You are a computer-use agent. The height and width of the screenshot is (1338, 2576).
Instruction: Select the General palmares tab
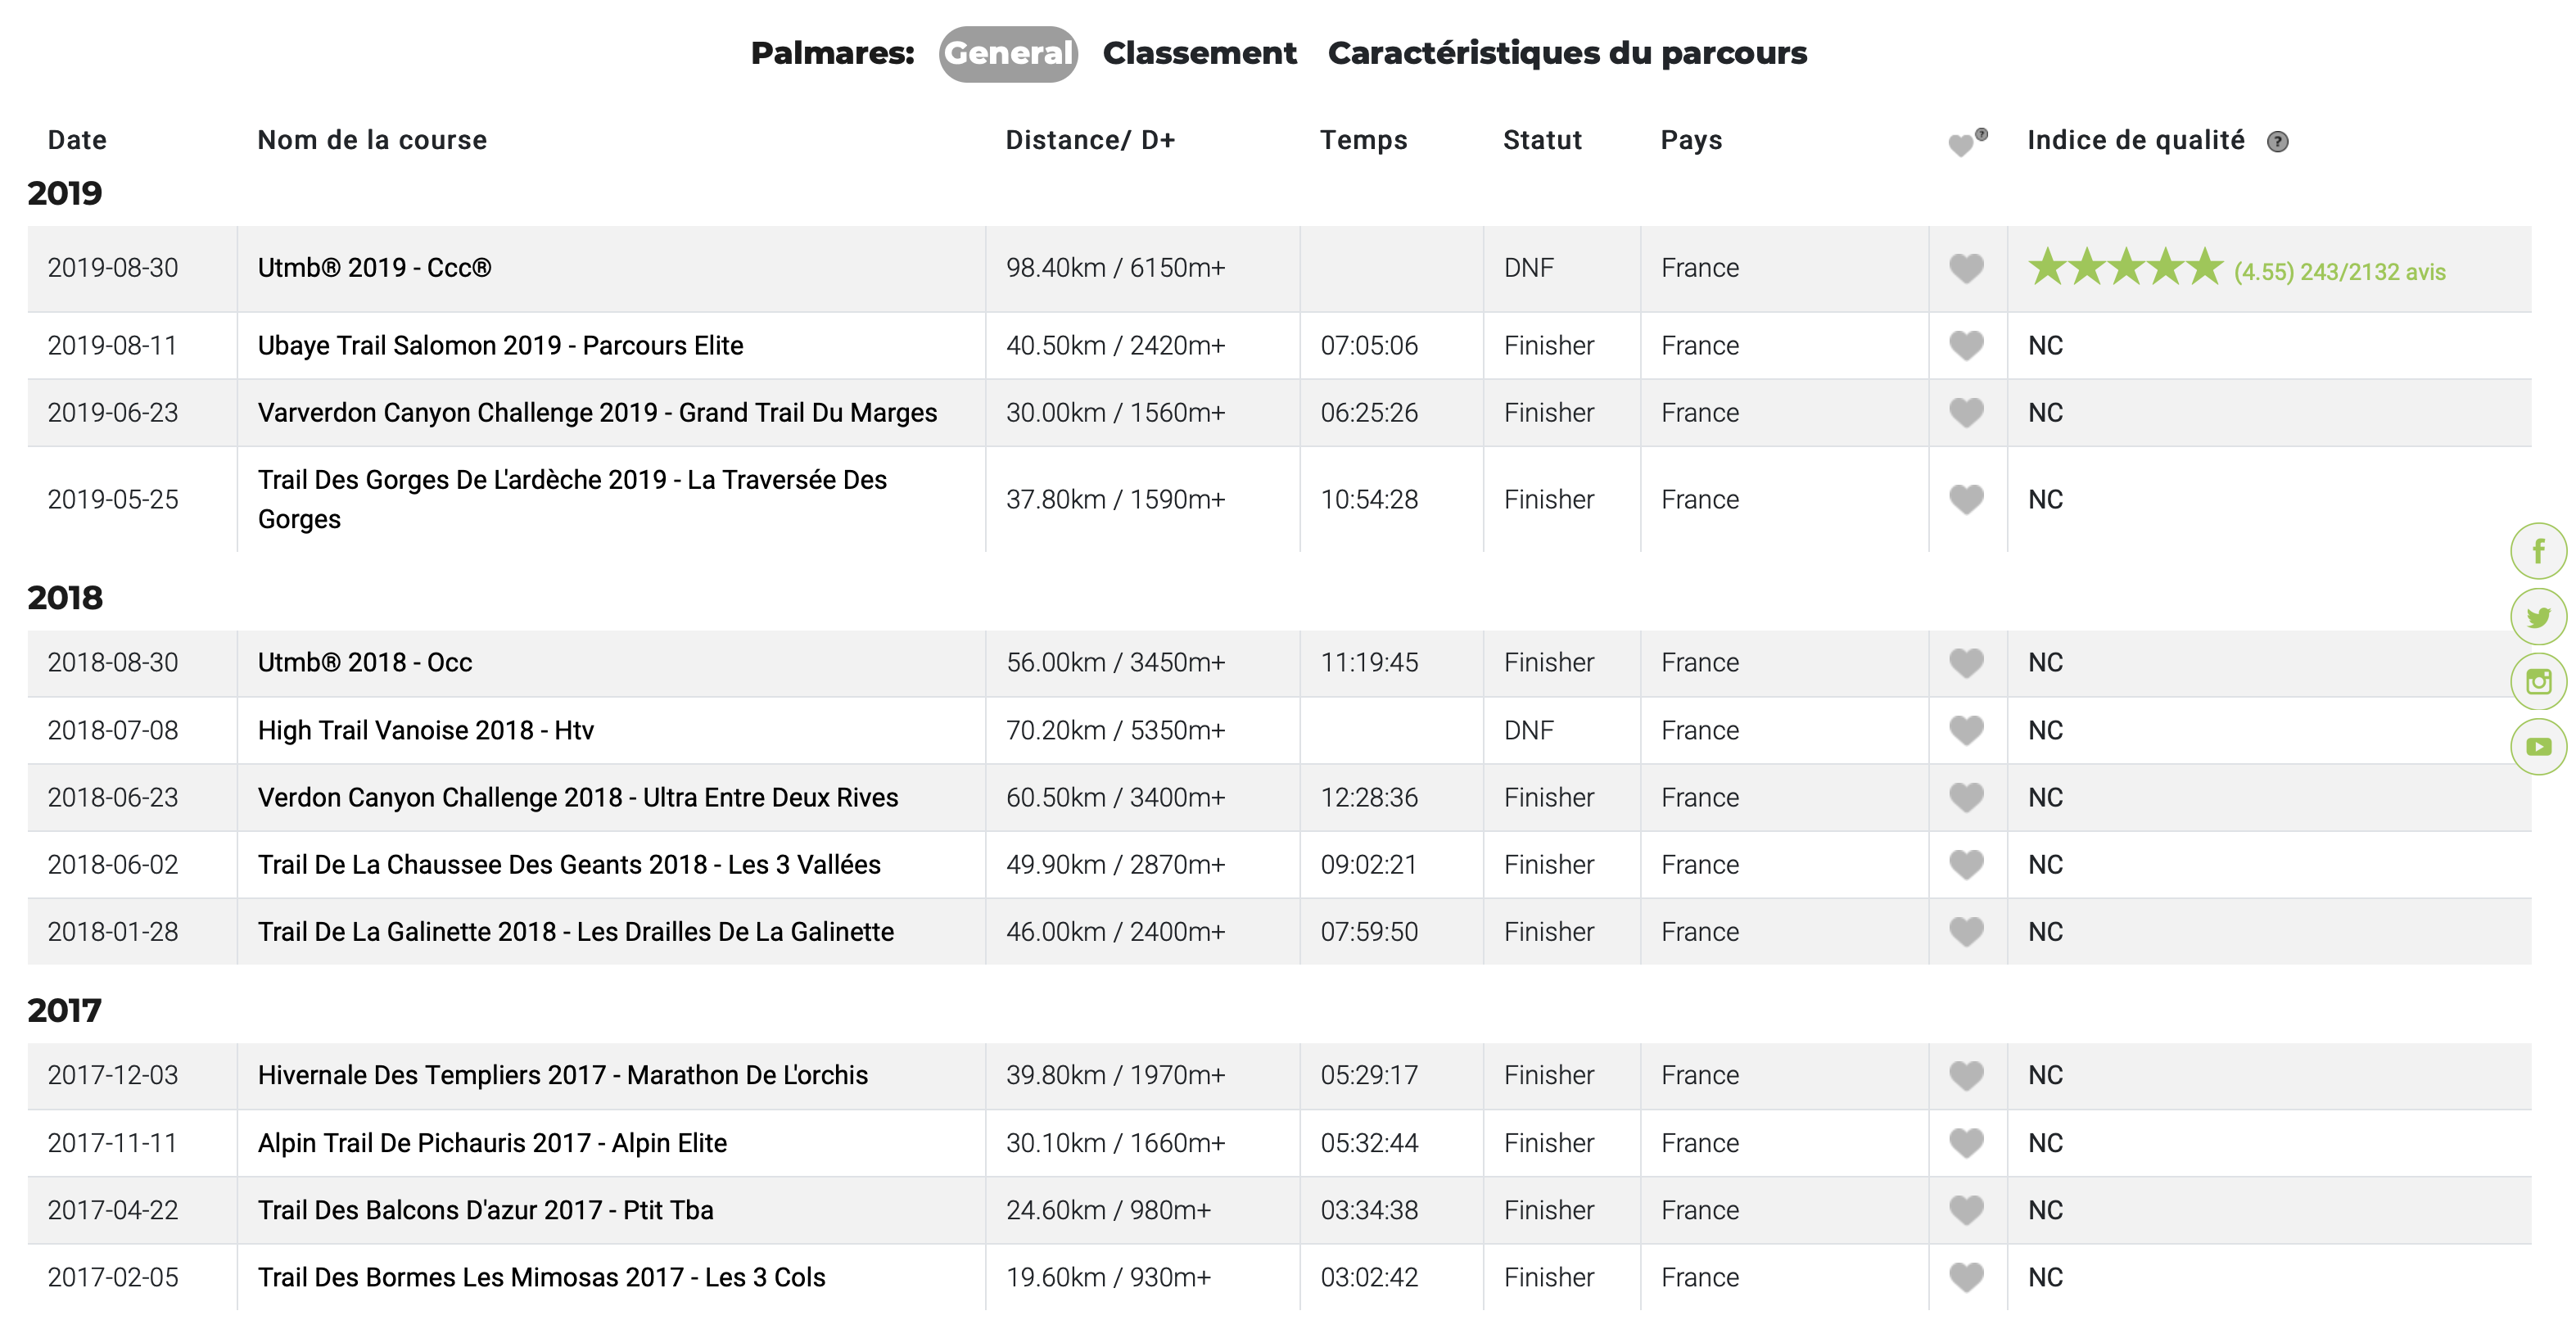(1008, 53)
